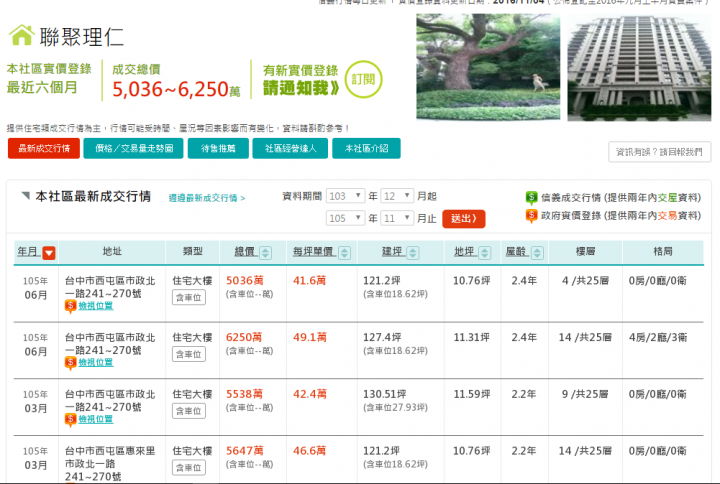This screenshot has width=720, height=484.
Task: Sort by 年月 using red arrow icon
Action: click(x=49, y=253)
